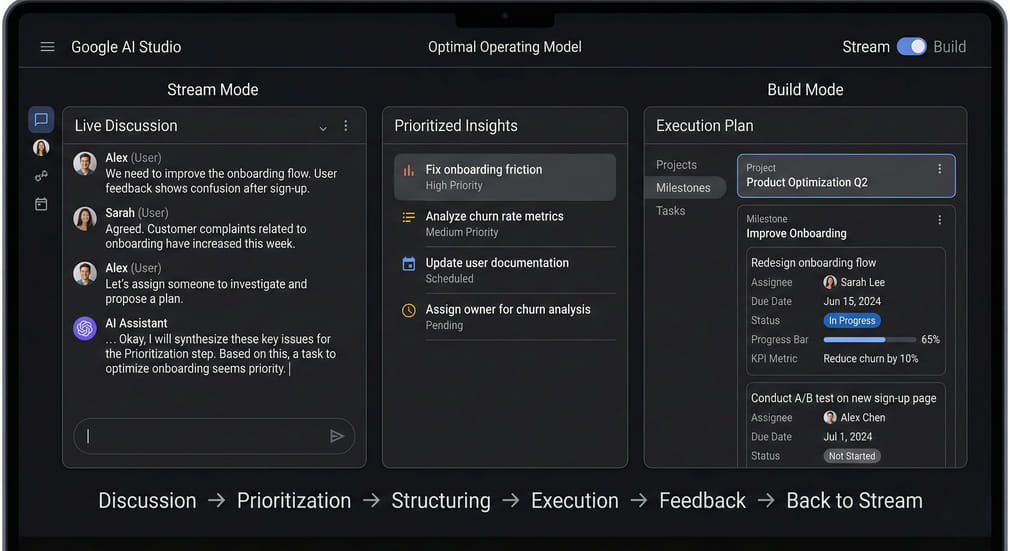Click the In Progress status badge
1010x551 pixels.
tap(852, 321)
